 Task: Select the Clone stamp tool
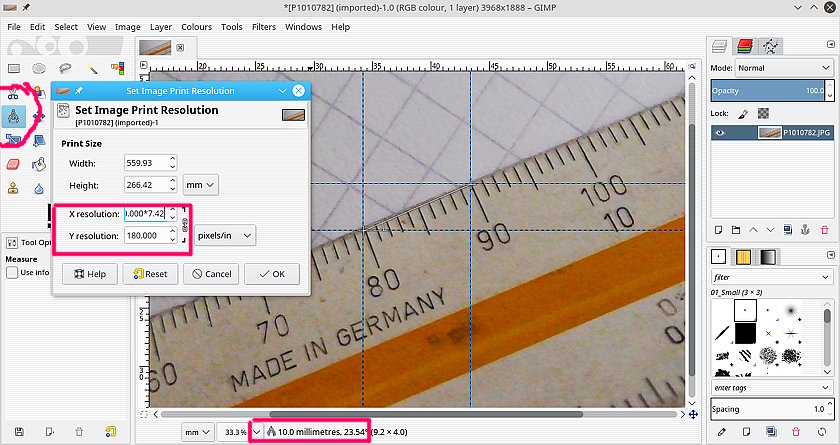[13, 188]
